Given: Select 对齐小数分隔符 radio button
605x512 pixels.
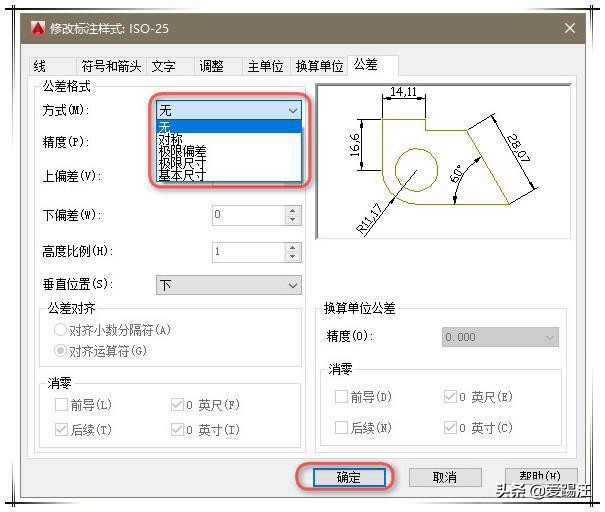Looking at the screenshot, I should tap(60, 330).
